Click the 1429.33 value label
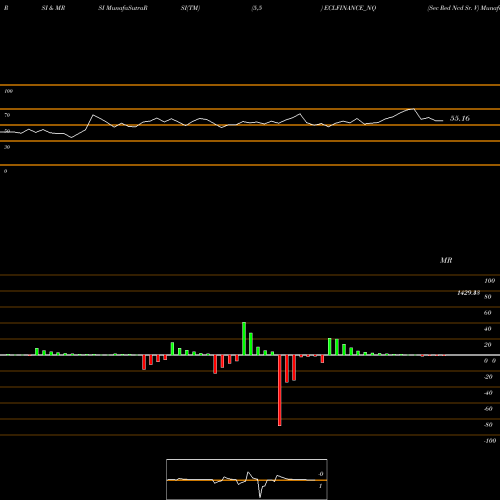This screenshot has width=500, height=500. tap(468, 293)
